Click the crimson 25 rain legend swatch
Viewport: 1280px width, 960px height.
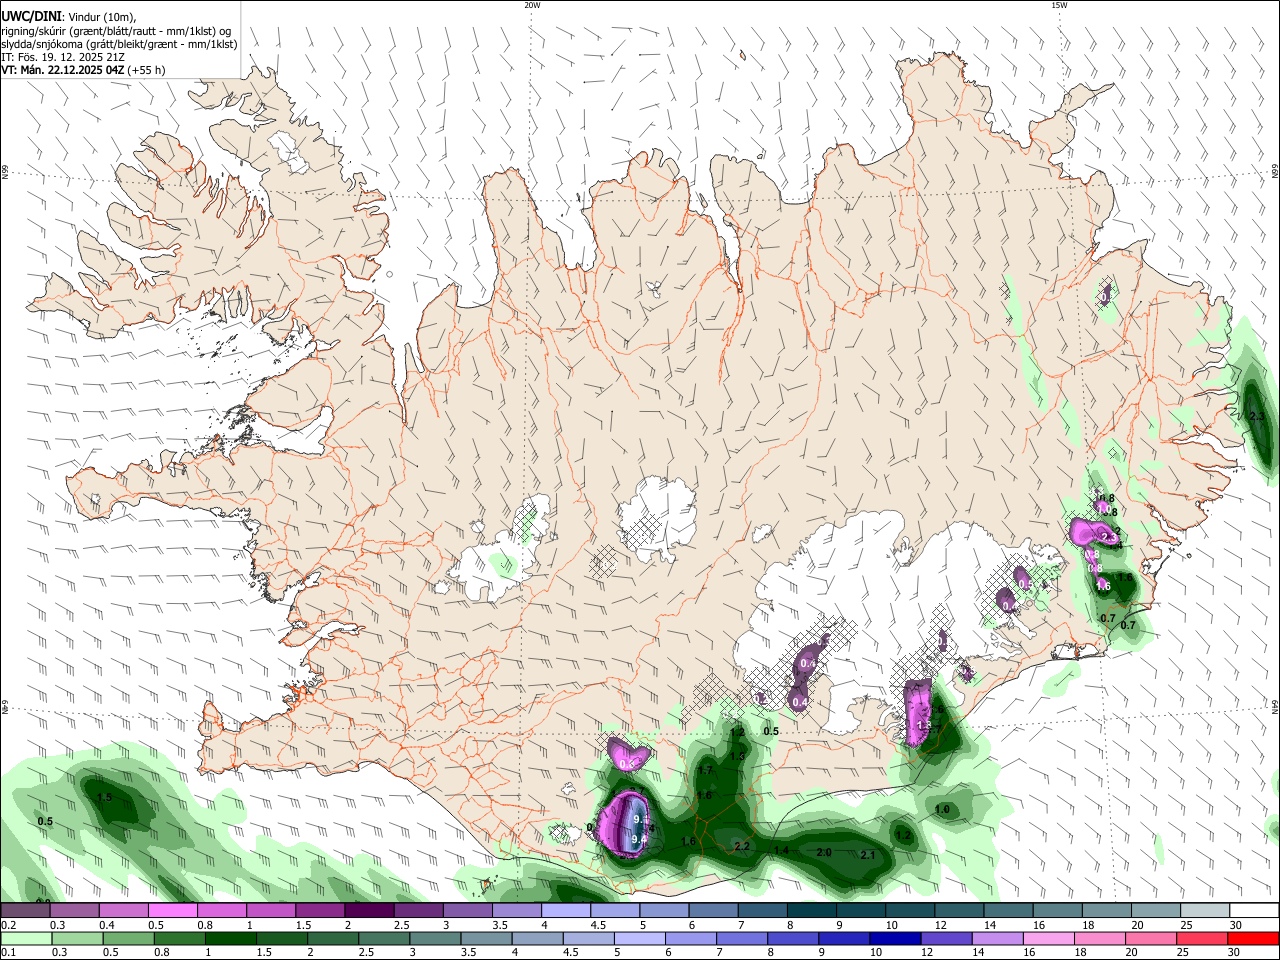tap(1201, 939)
